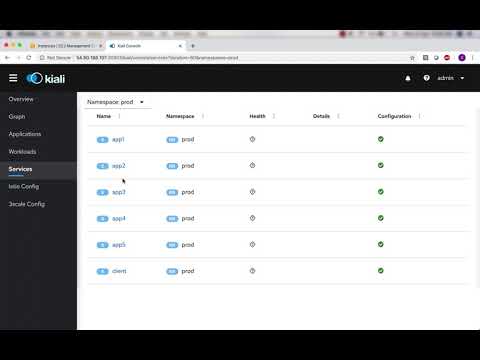Sort by the Name column header
This screenshot has height=360, width=480.
click(104, 116)
